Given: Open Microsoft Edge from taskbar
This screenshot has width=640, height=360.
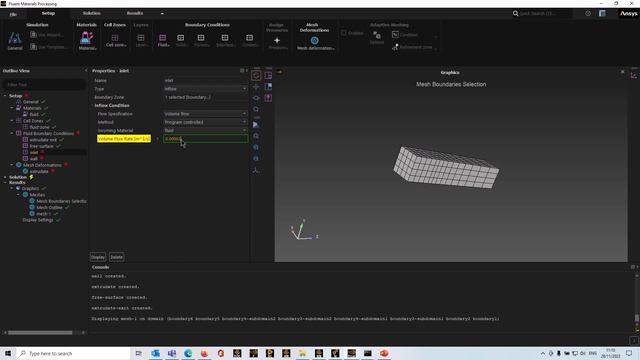Looking at the screenshot, I should point(188,353).
